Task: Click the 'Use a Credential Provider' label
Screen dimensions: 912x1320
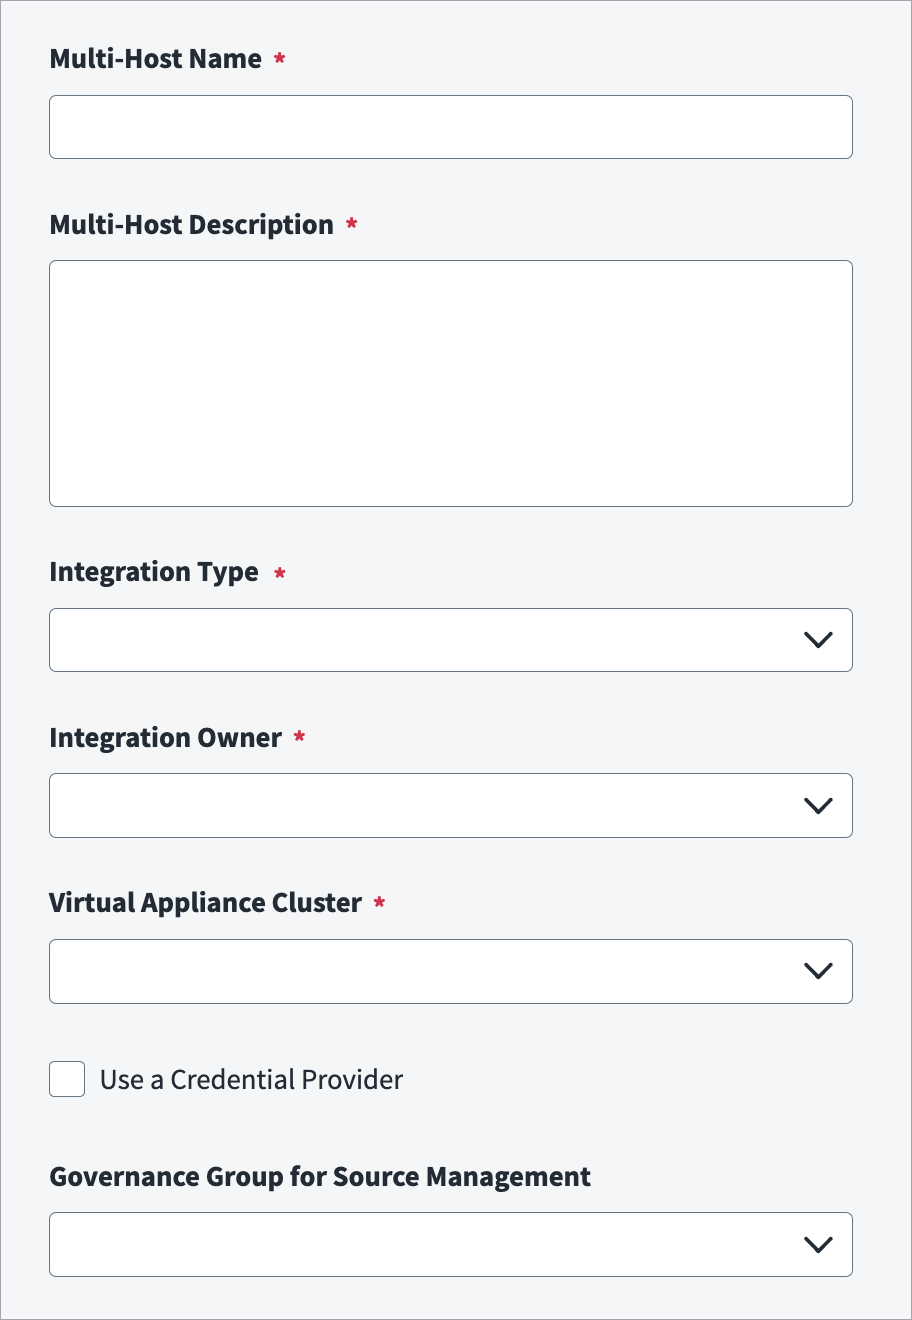Action: (x=252, y=1080)
